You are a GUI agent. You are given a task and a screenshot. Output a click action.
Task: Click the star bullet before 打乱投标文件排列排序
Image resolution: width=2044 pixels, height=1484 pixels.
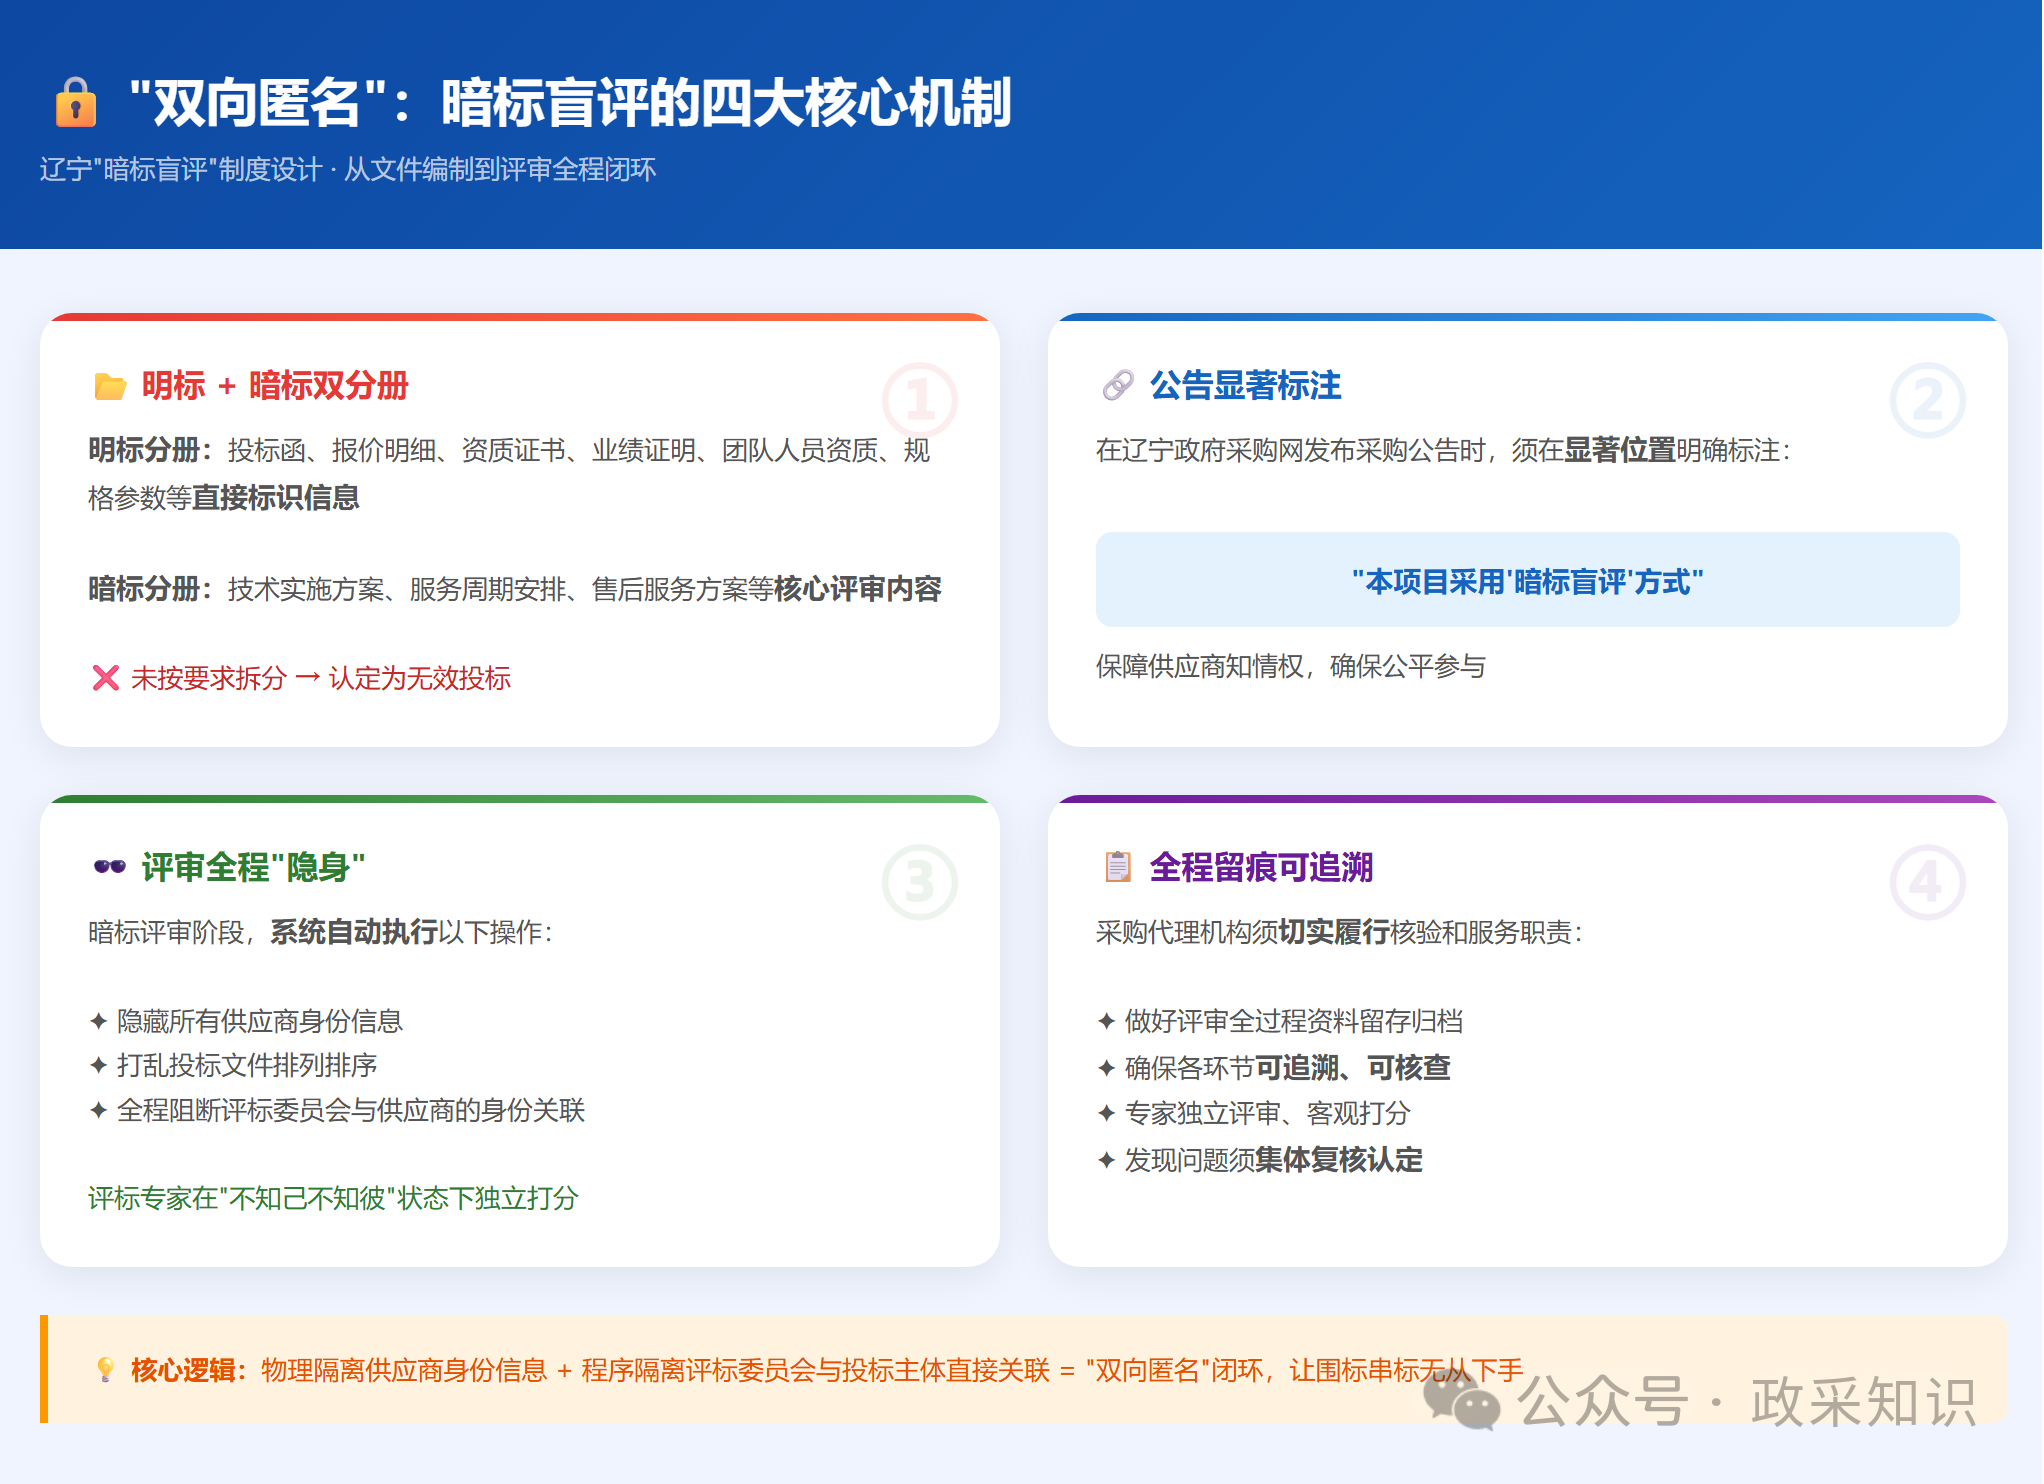pyautogui.click(x=98, y=1065)
